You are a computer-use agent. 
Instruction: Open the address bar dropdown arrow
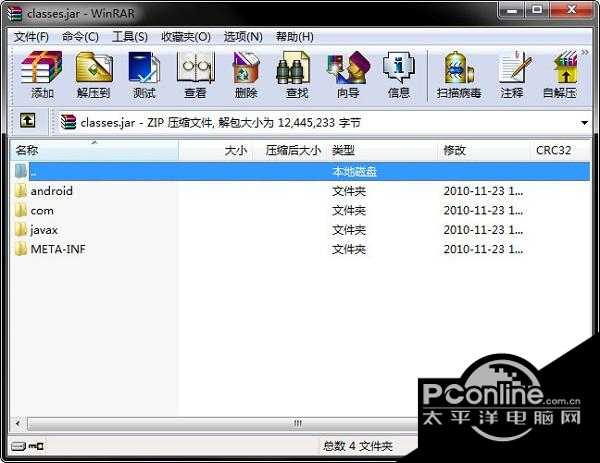coord(584,123)
